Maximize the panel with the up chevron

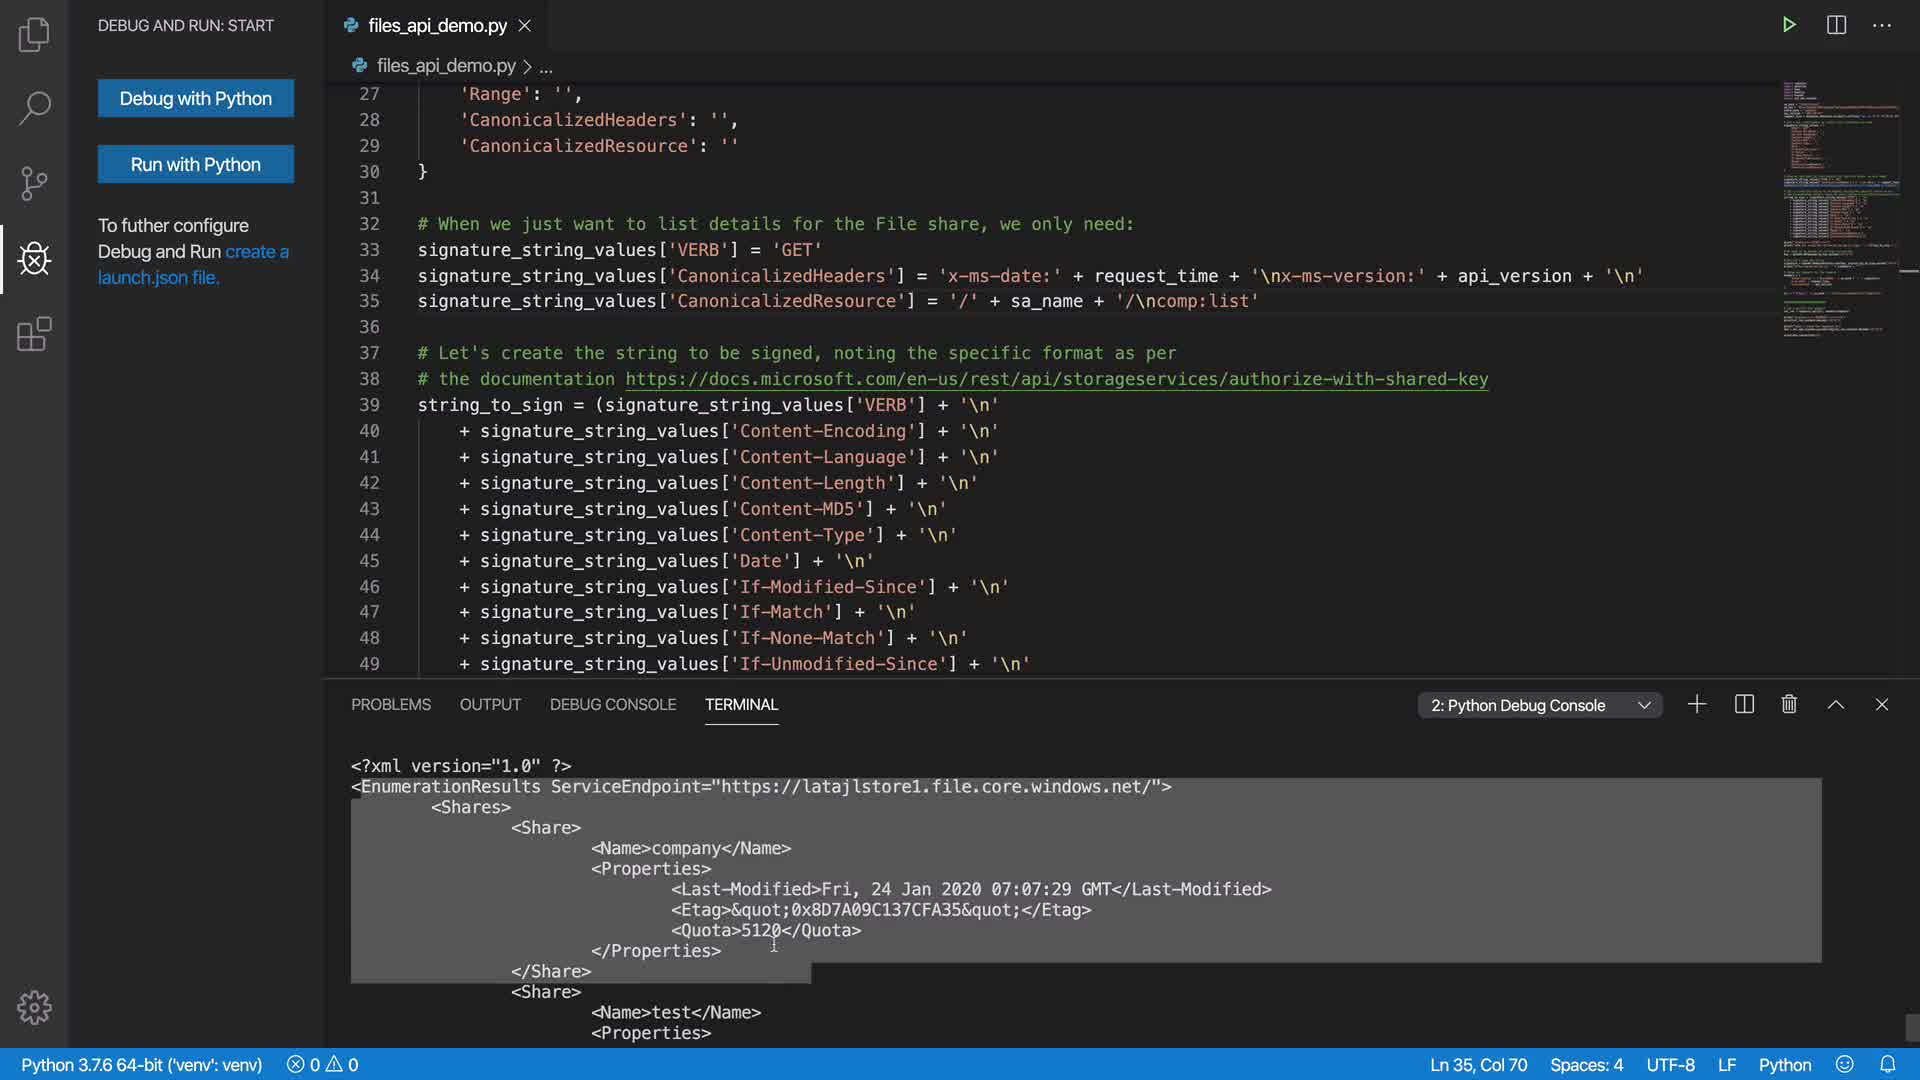(1836, 705)
